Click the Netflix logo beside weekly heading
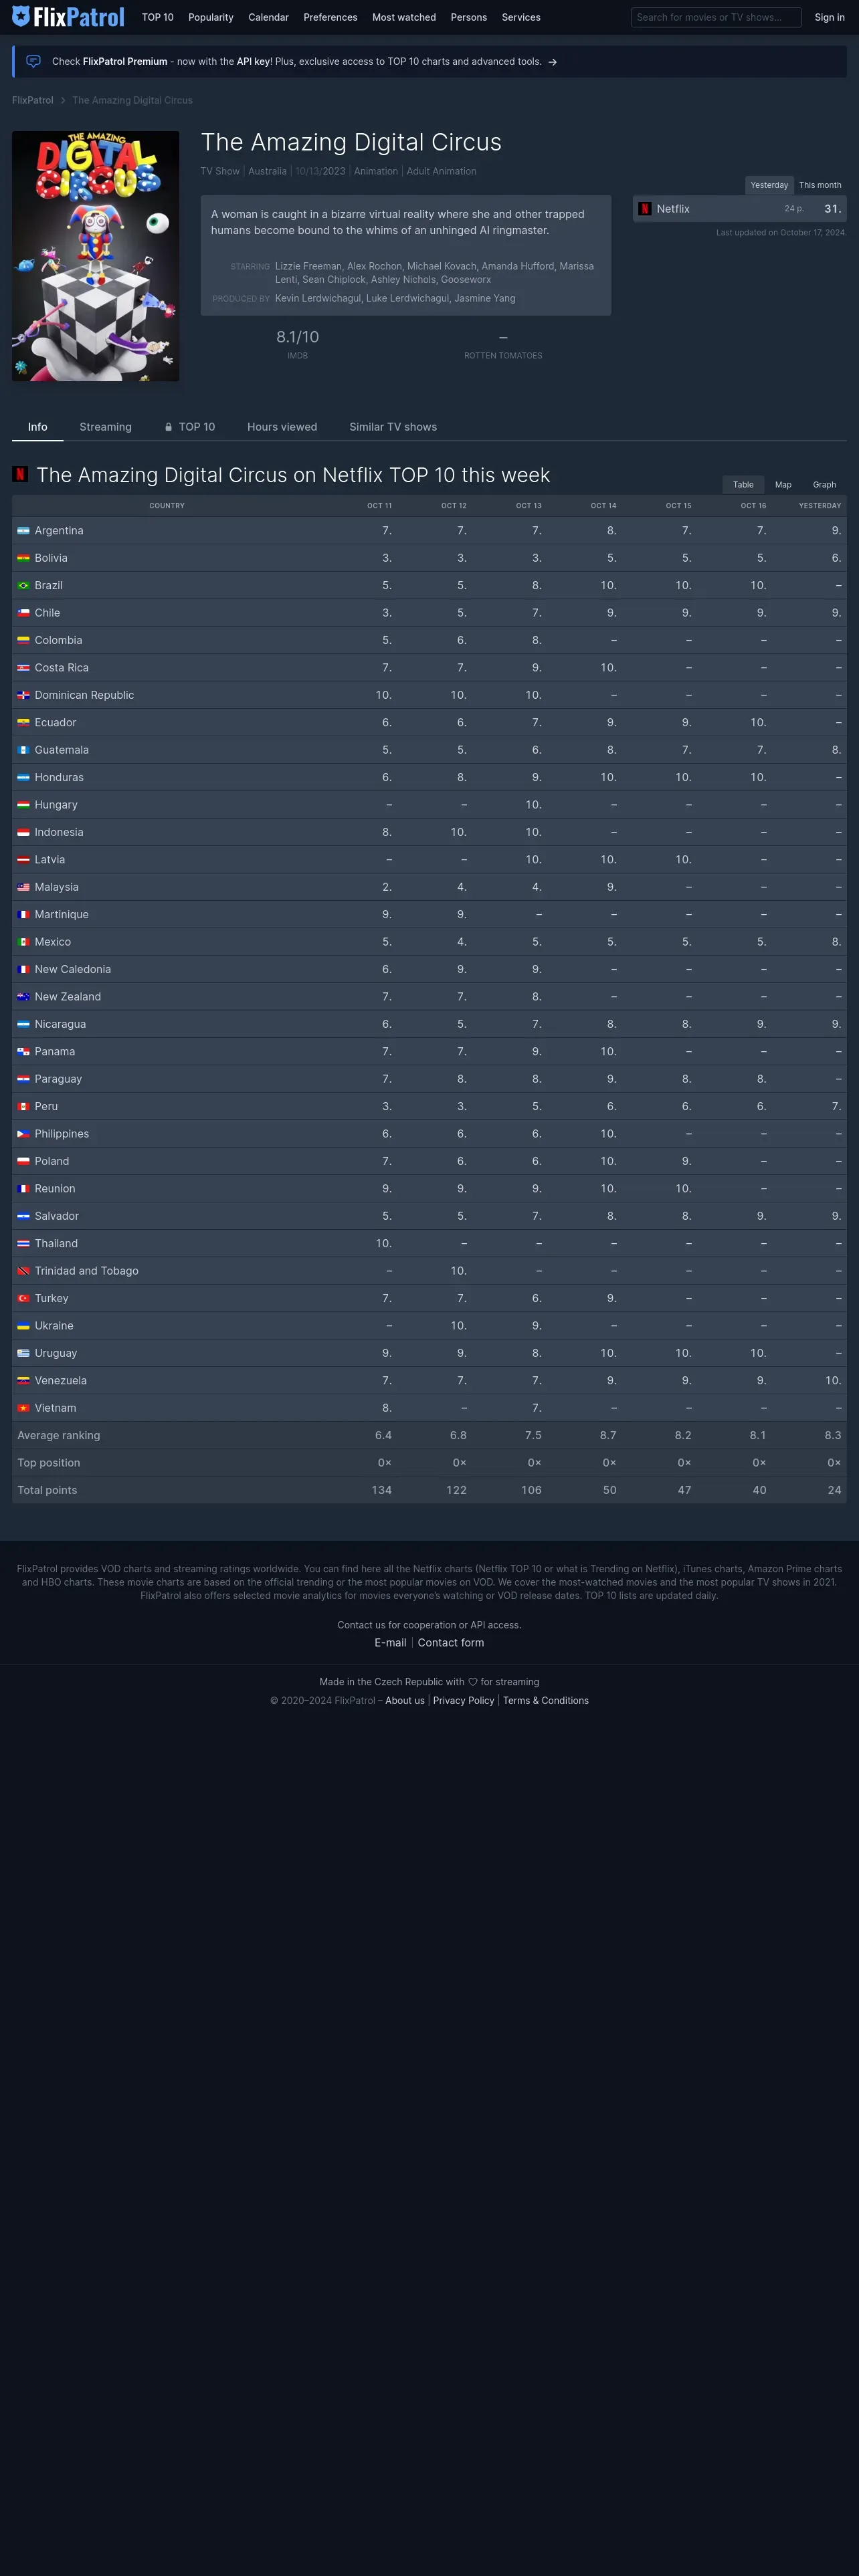This screenshot has height=2576, width=859. [20, 474]
